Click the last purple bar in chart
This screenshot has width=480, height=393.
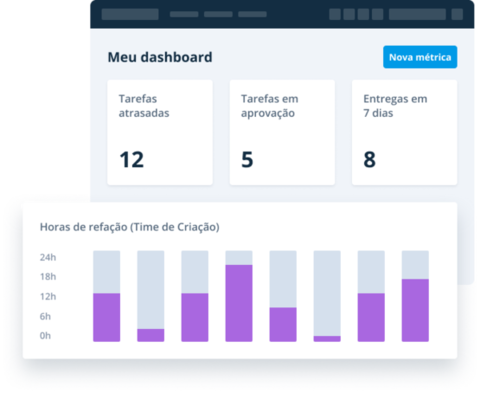415,310
